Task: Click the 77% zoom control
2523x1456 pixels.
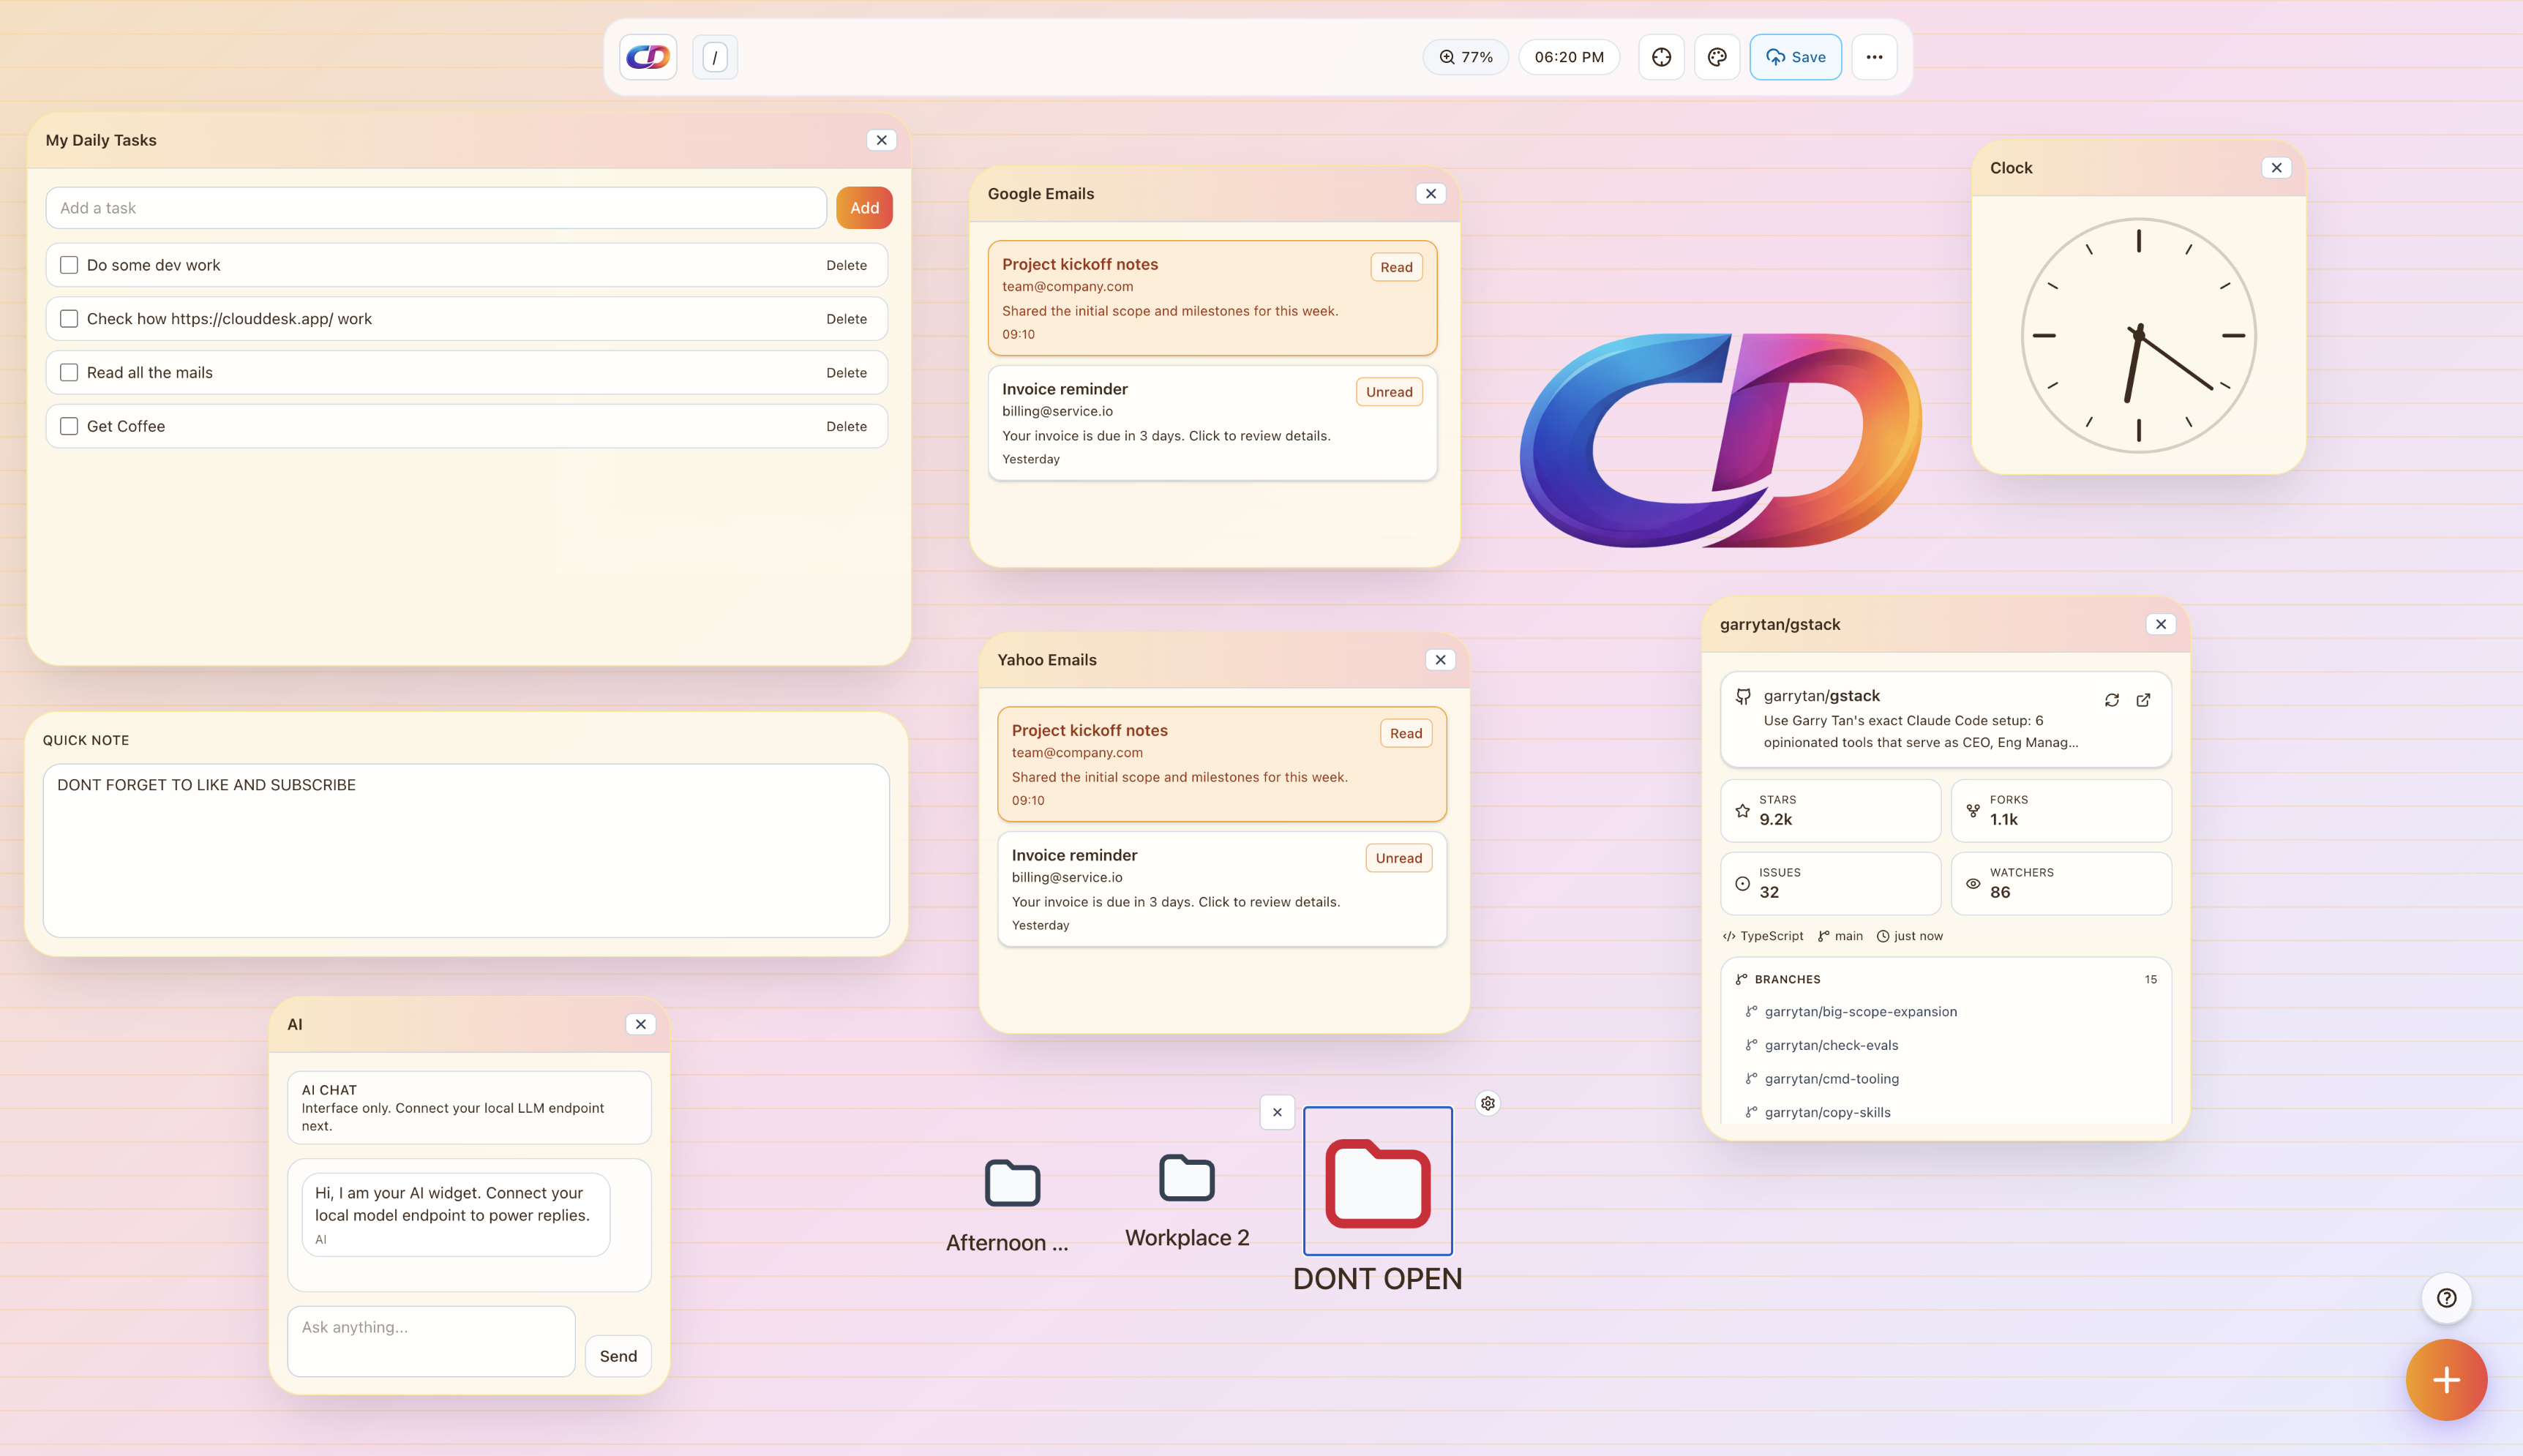Action: 1464,57
